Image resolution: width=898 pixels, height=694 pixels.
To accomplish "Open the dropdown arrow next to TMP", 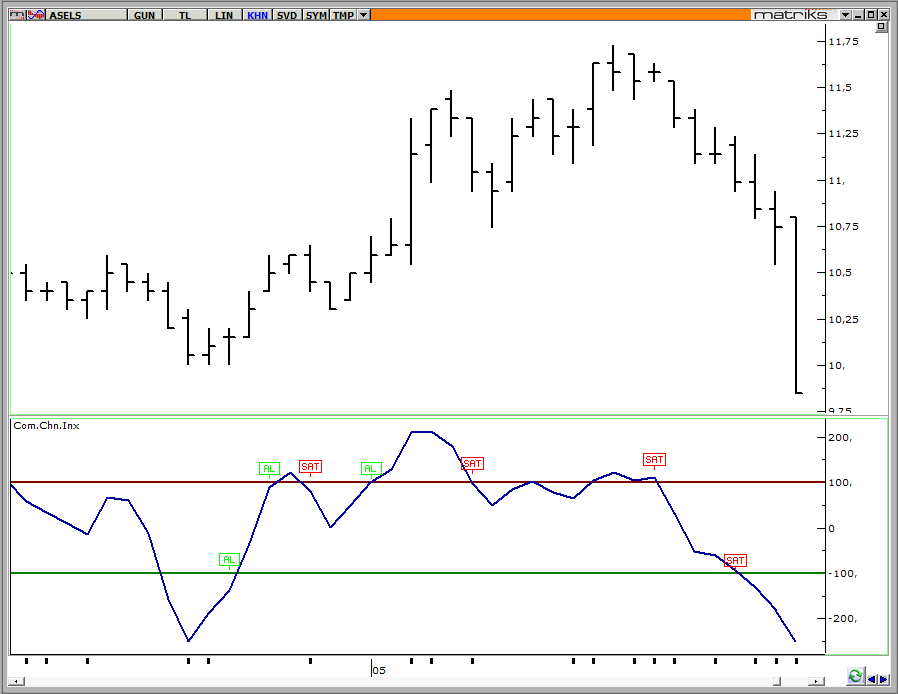I will 364,15.
